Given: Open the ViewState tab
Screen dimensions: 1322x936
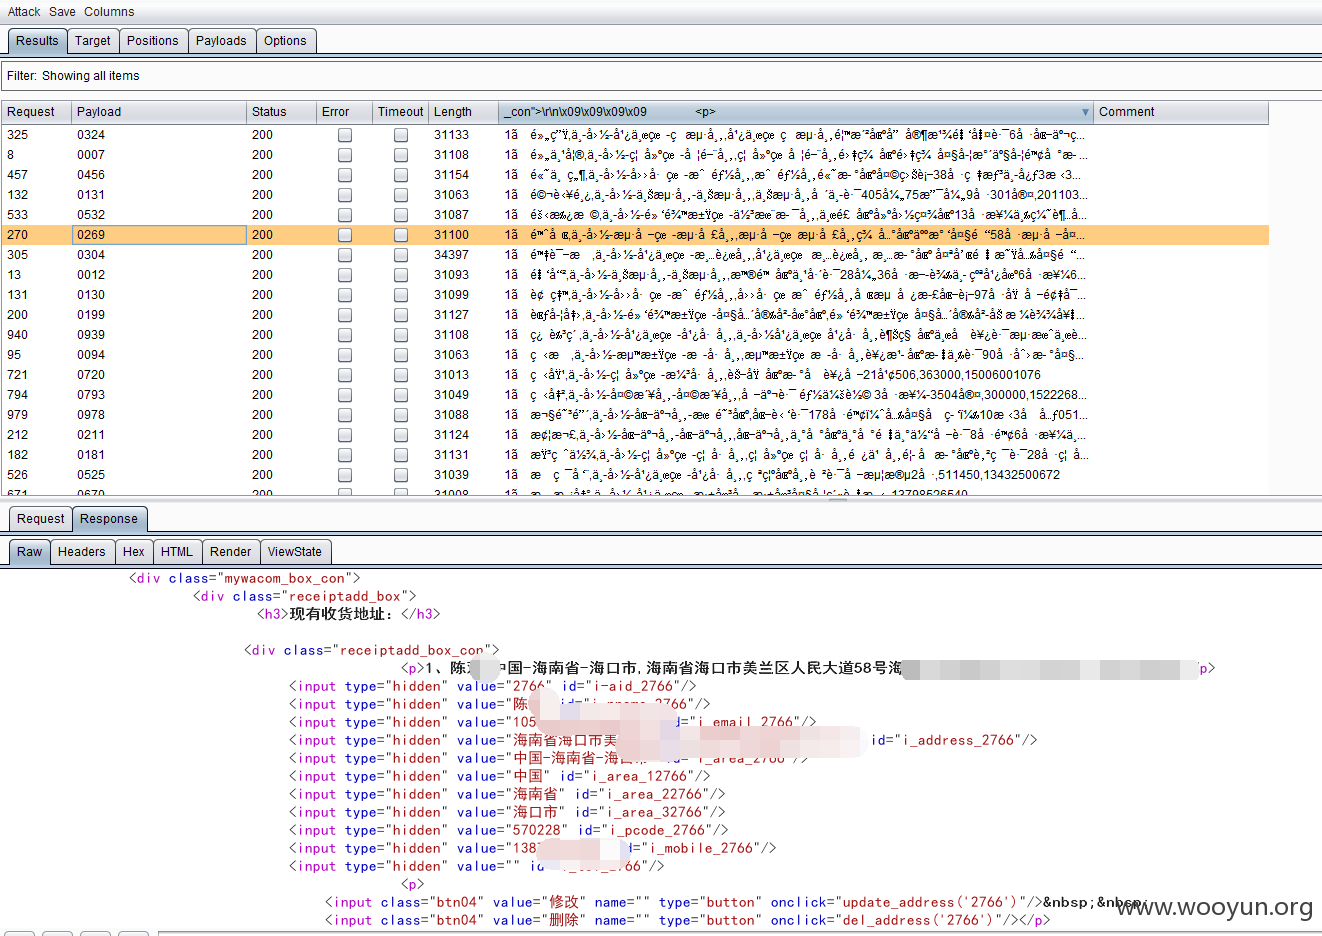Looking at the screenshot, I should coord(295,552).
